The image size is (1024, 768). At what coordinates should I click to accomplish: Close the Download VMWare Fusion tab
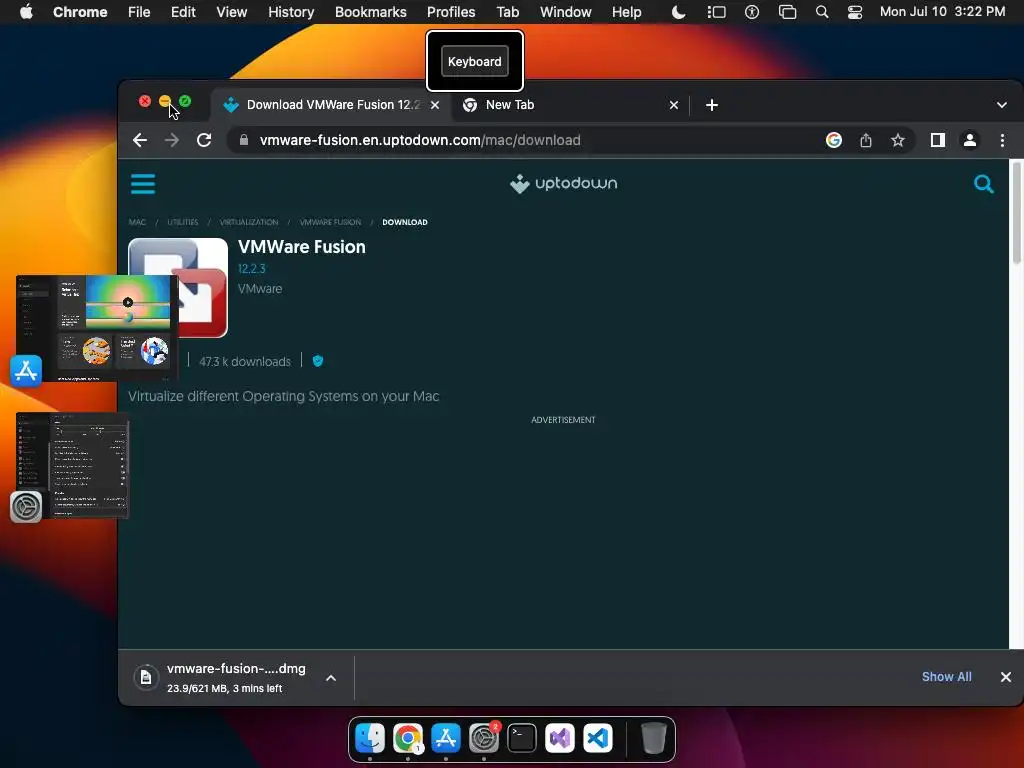[x=435, y=105]
